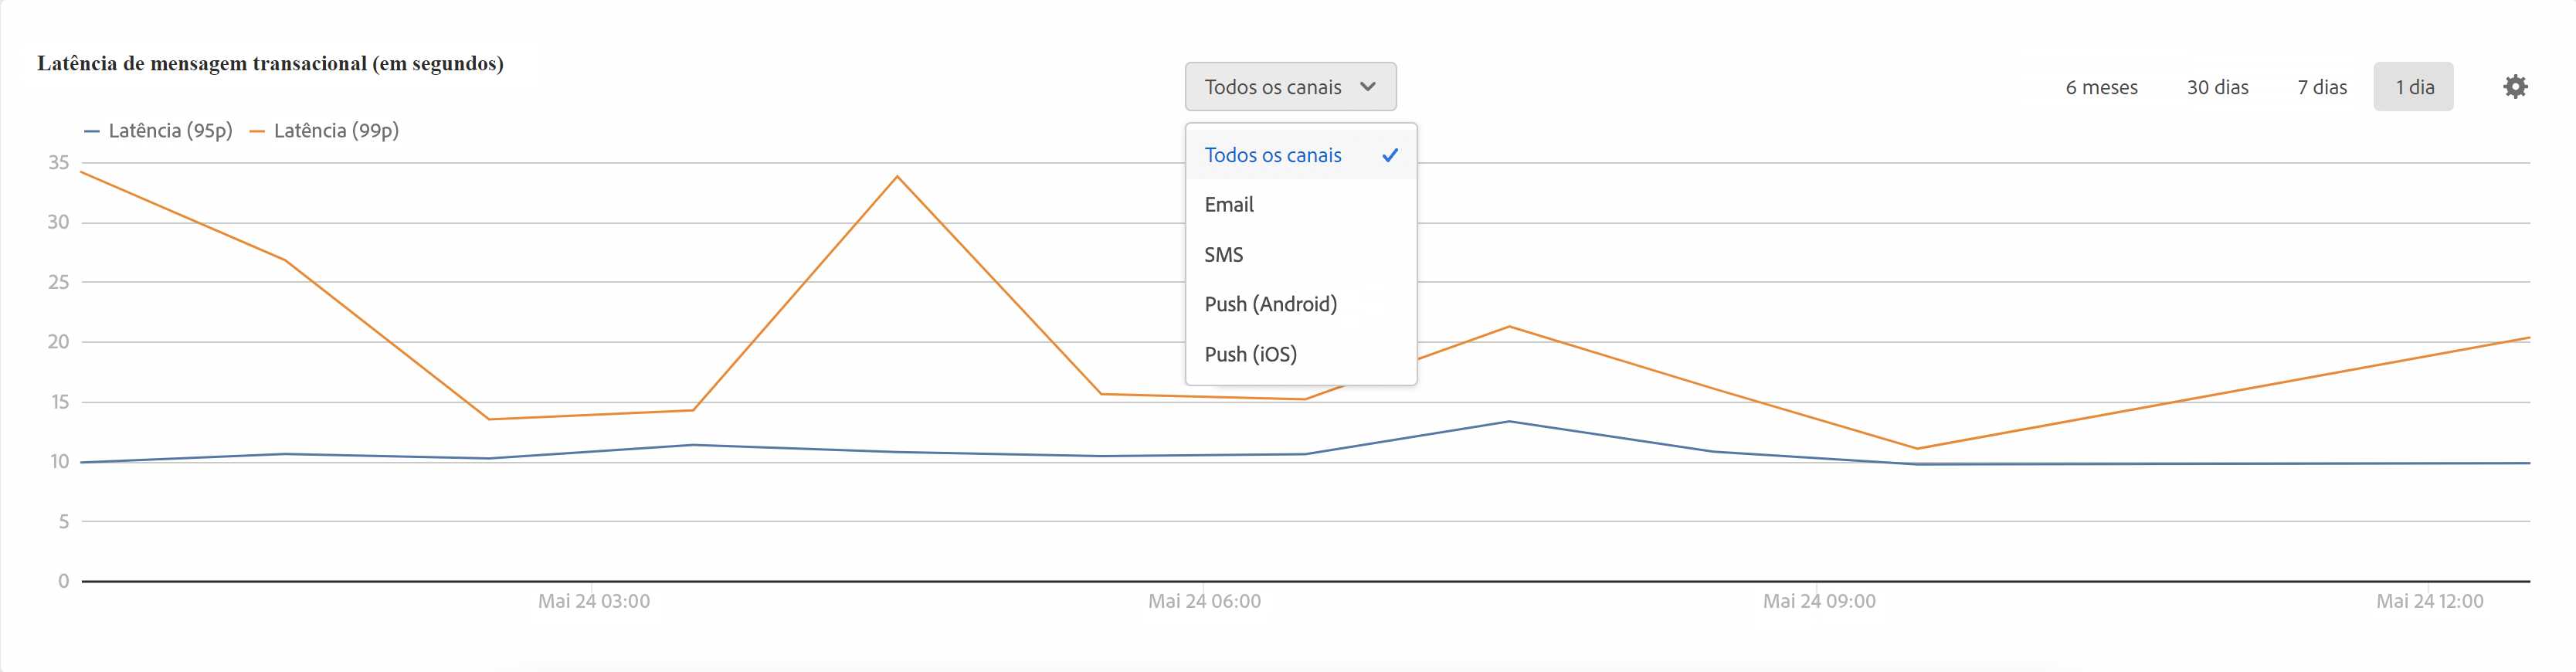
Task: Switch time range to 6 meses
Action: 2101,87
